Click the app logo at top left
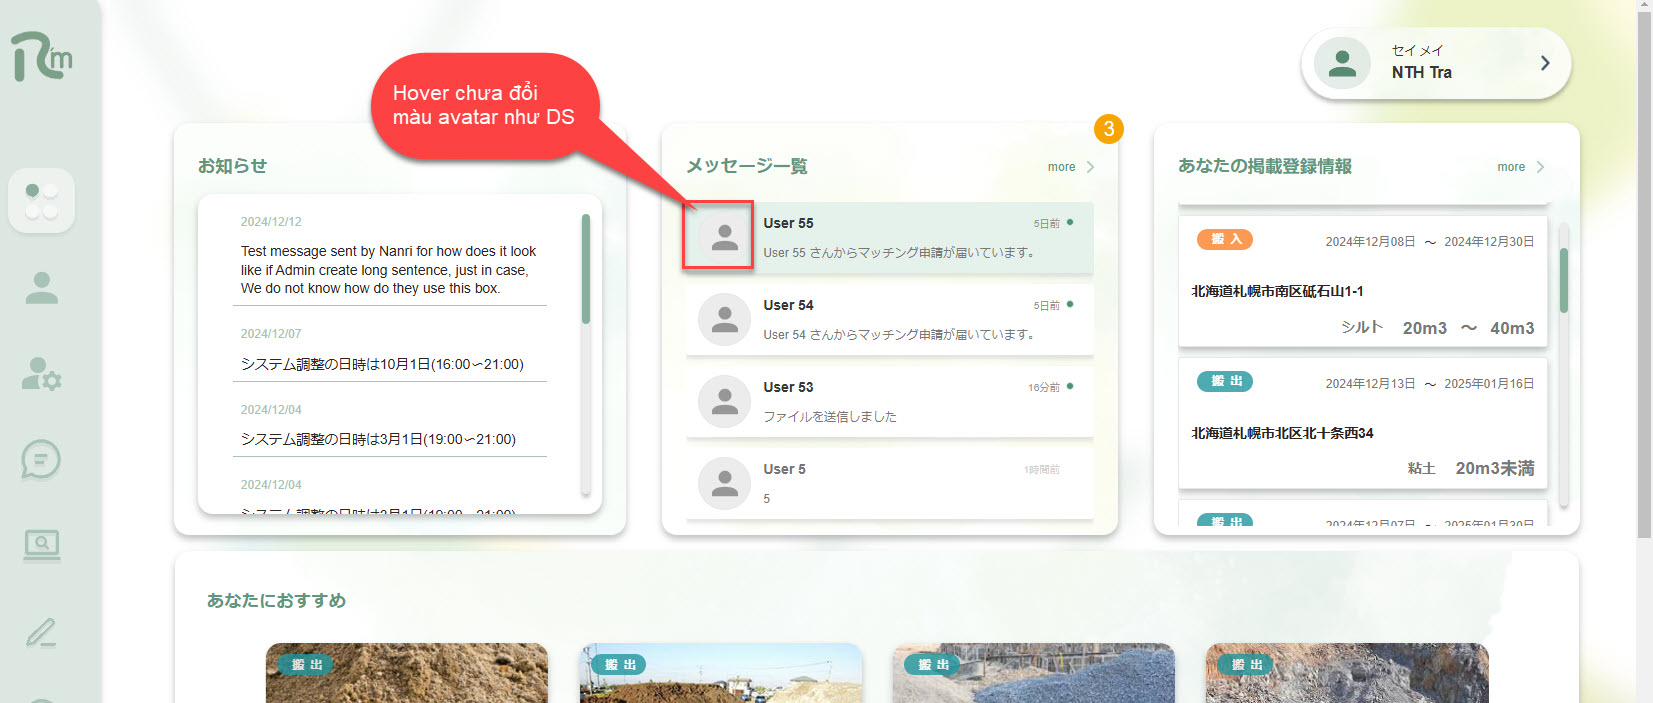Viewport: 1653px width, 703px height. coord(42,56)
